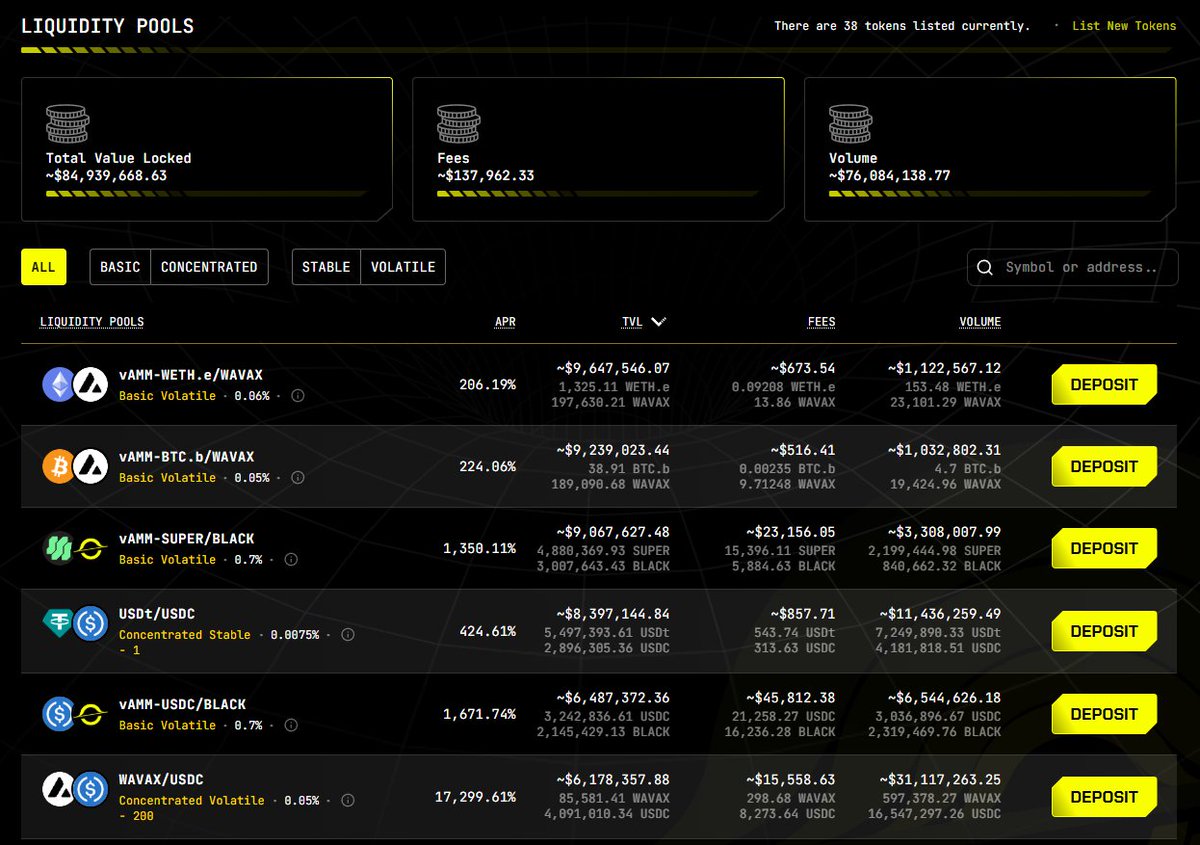Click the ~$11,436,259.49 volume value
Image resolution: width=1200 pixels, height=845 pixels.
[940, 615]
